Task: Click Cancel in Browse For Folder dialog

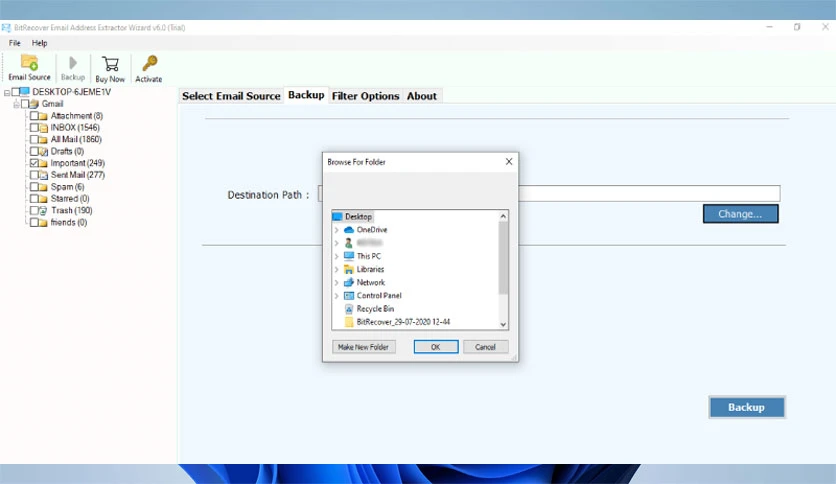Action: 485,347
